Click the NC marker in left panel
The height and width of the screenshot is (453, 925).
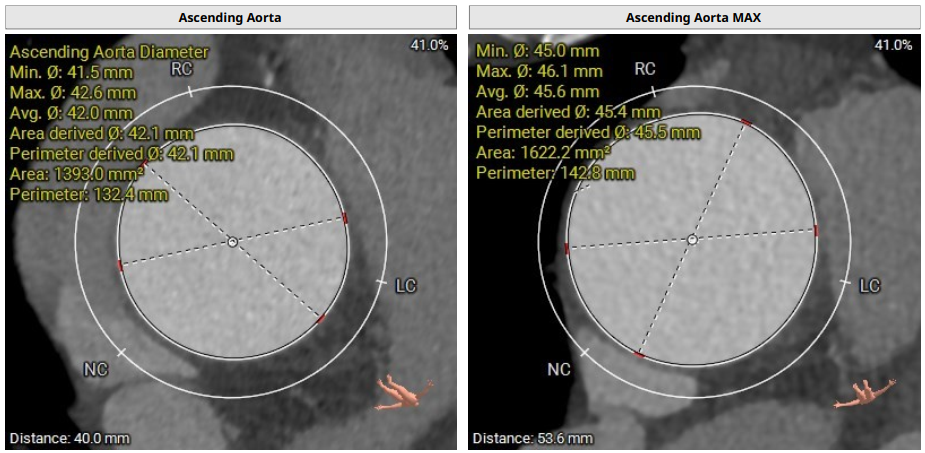[95, 369]
